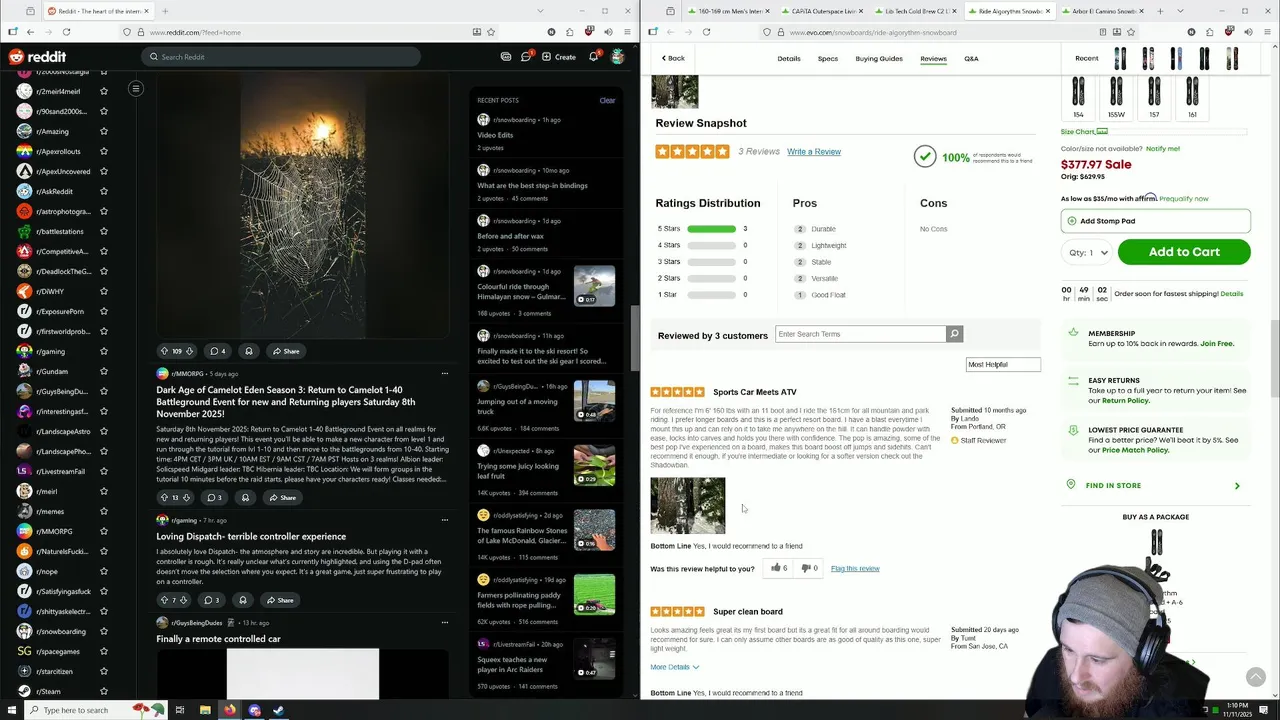List all tabs in evo Firefox window
This screenshot has width=1280, height=720.
1180,11
